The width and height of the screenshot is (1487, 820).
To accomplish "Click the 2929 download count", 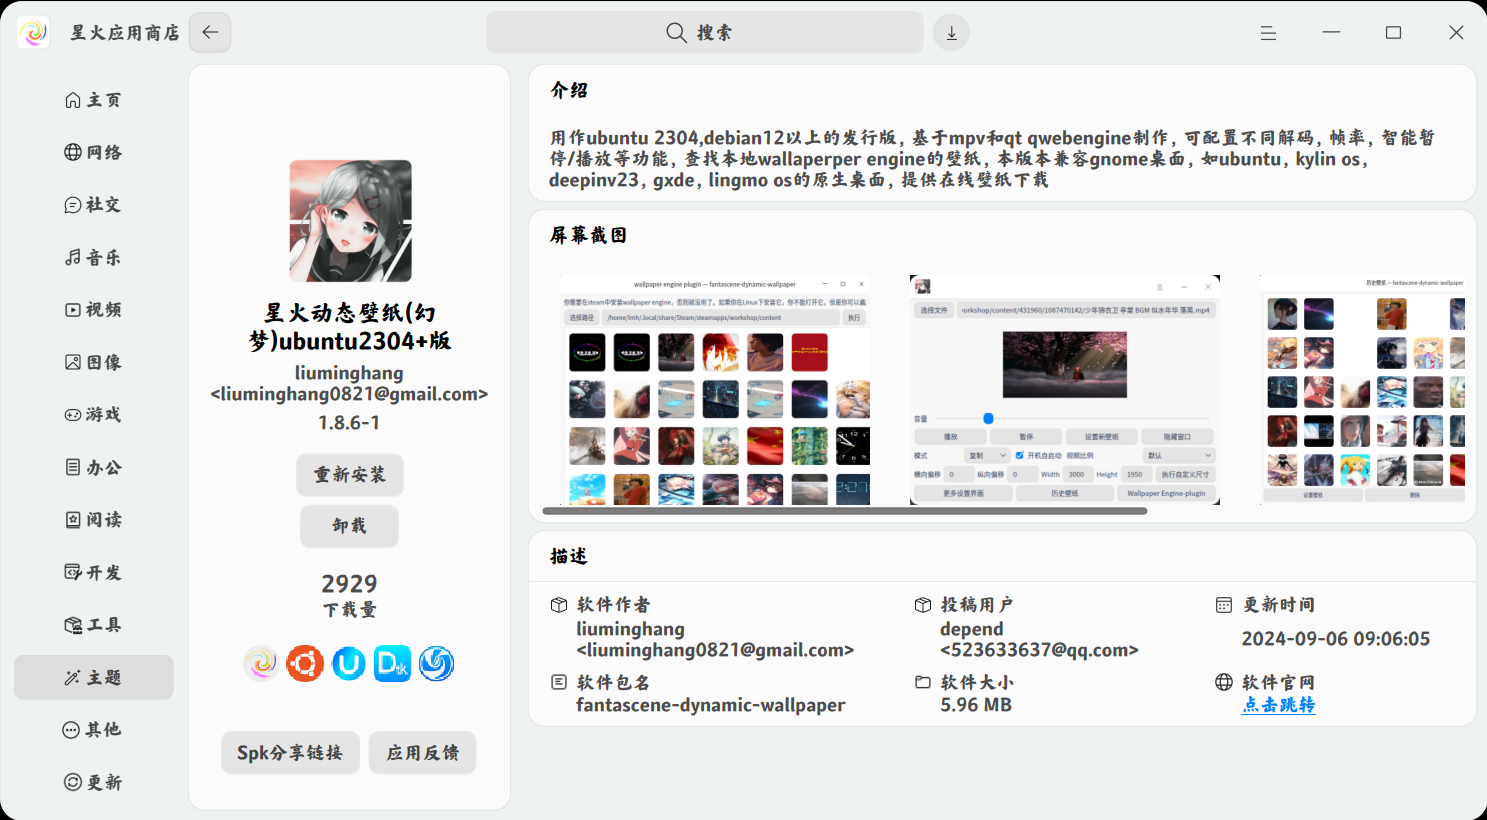I will pos(349,584).
